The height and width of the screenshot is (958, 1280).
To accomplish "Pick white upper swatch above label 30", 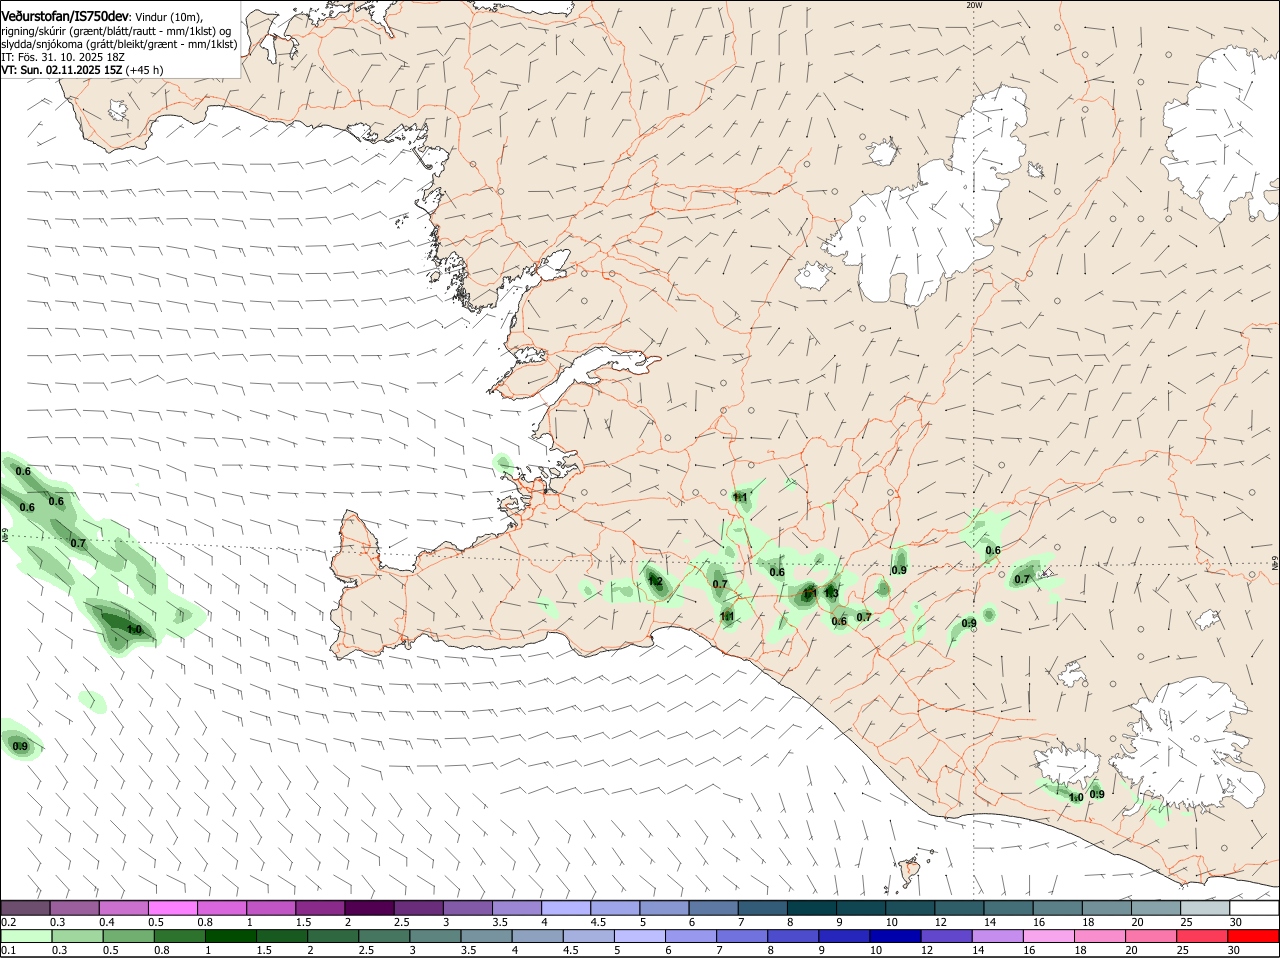I will click(x=1253, y=907).
